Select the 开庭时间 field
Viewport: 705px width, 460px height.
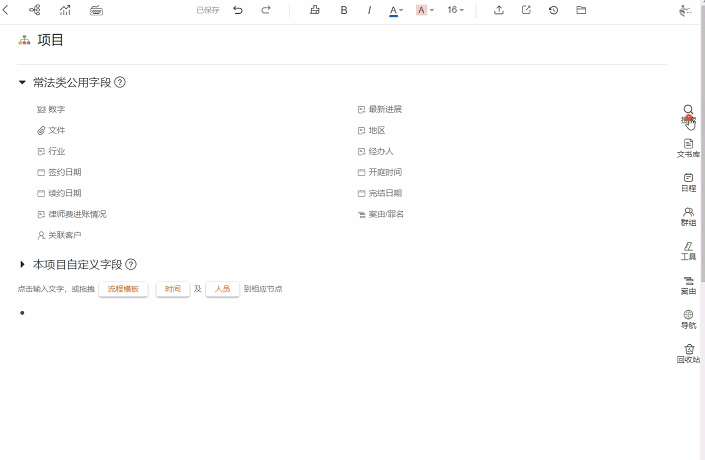click(x=380, y=172)
